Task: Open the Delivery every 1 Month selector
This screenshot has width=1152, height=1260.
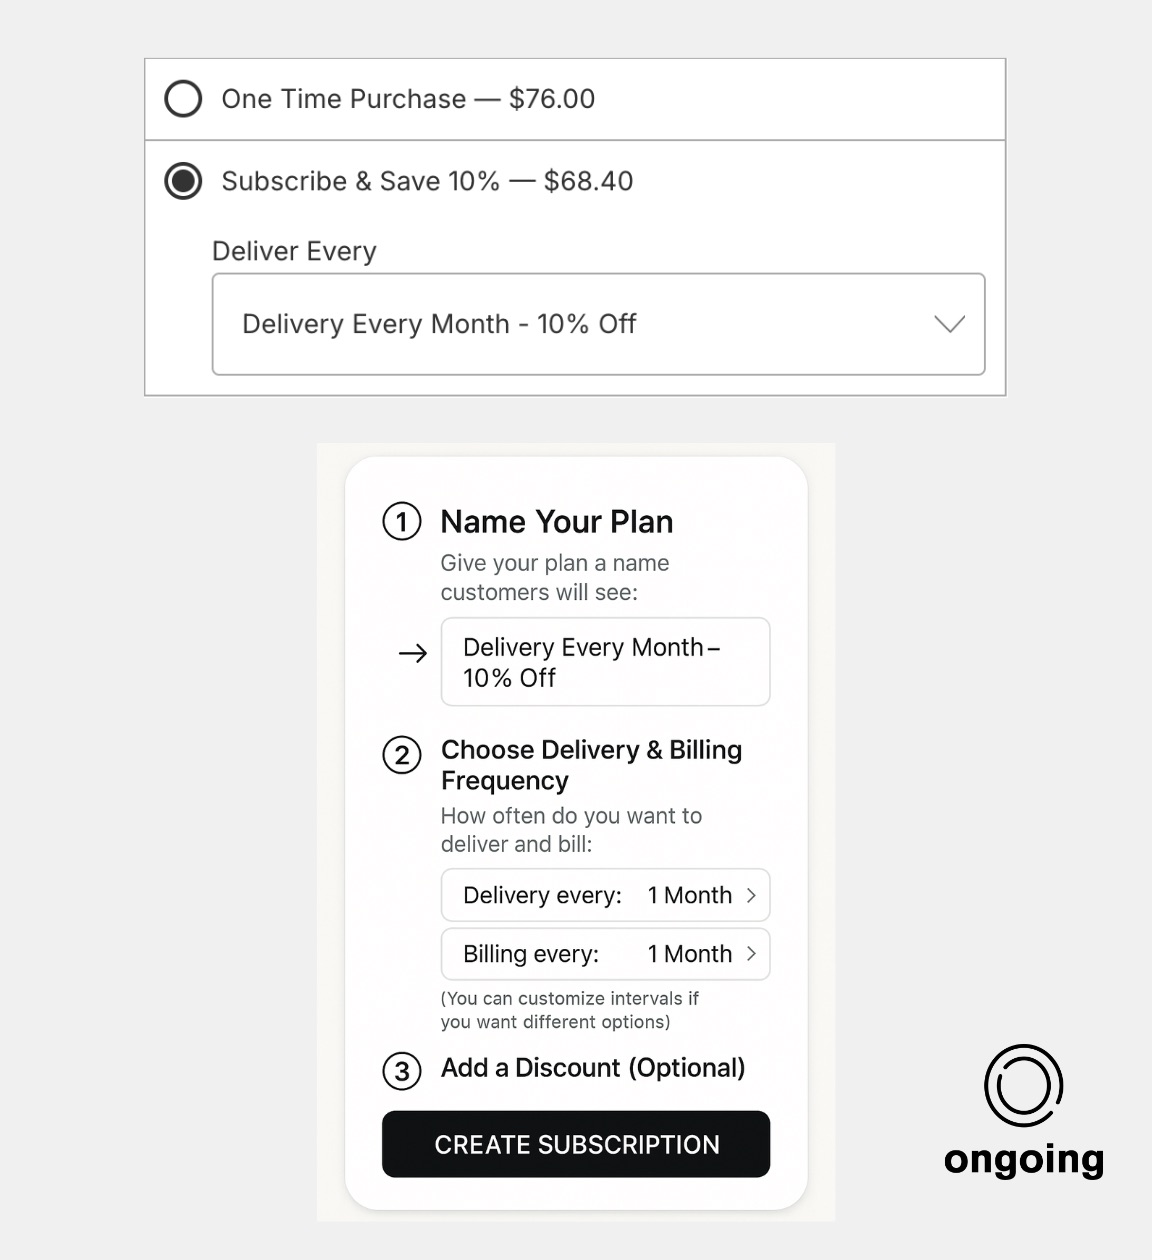Action: 605,895
